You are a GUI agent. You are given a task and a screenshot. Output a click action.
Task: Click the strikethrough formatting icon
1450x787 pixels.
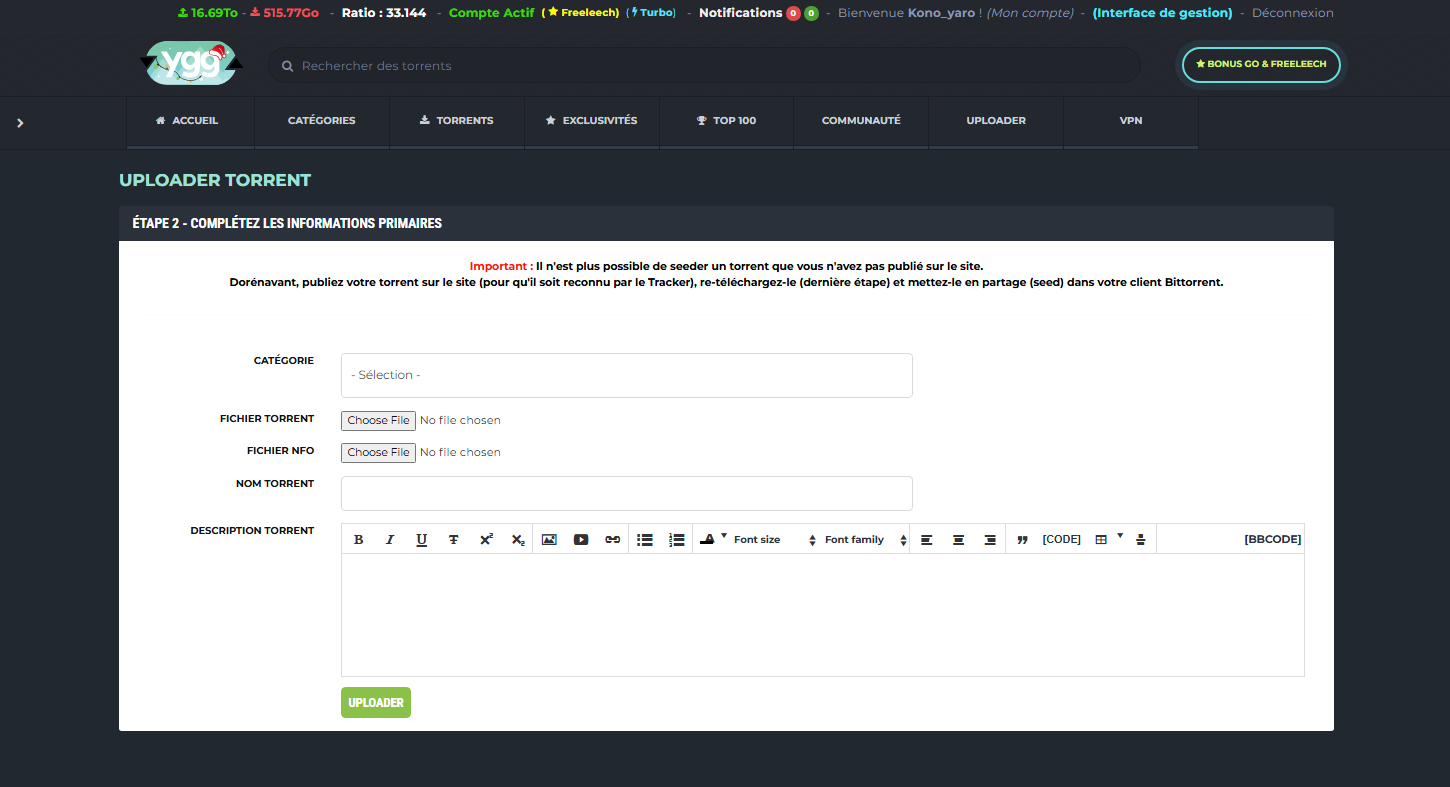tap(453, 540)
